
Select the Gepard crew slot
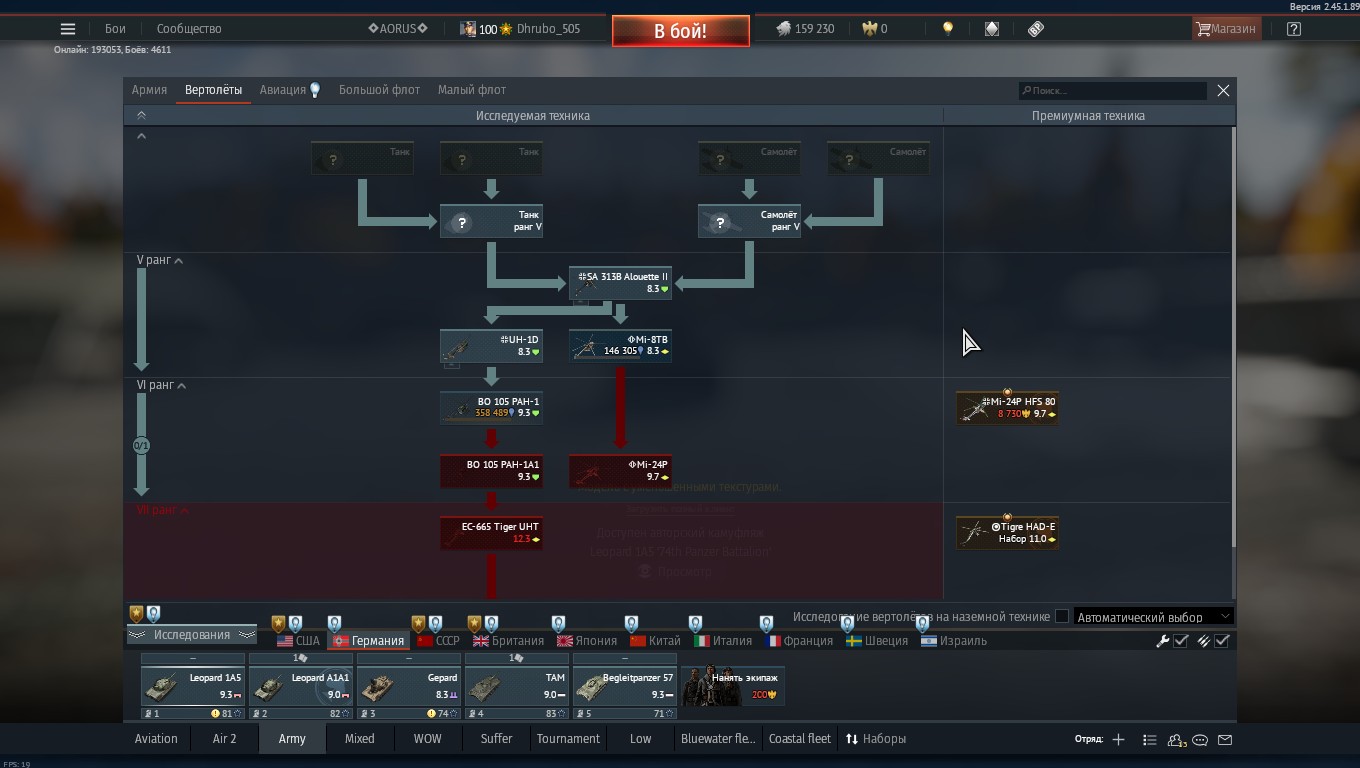click(x=409, y=686)
